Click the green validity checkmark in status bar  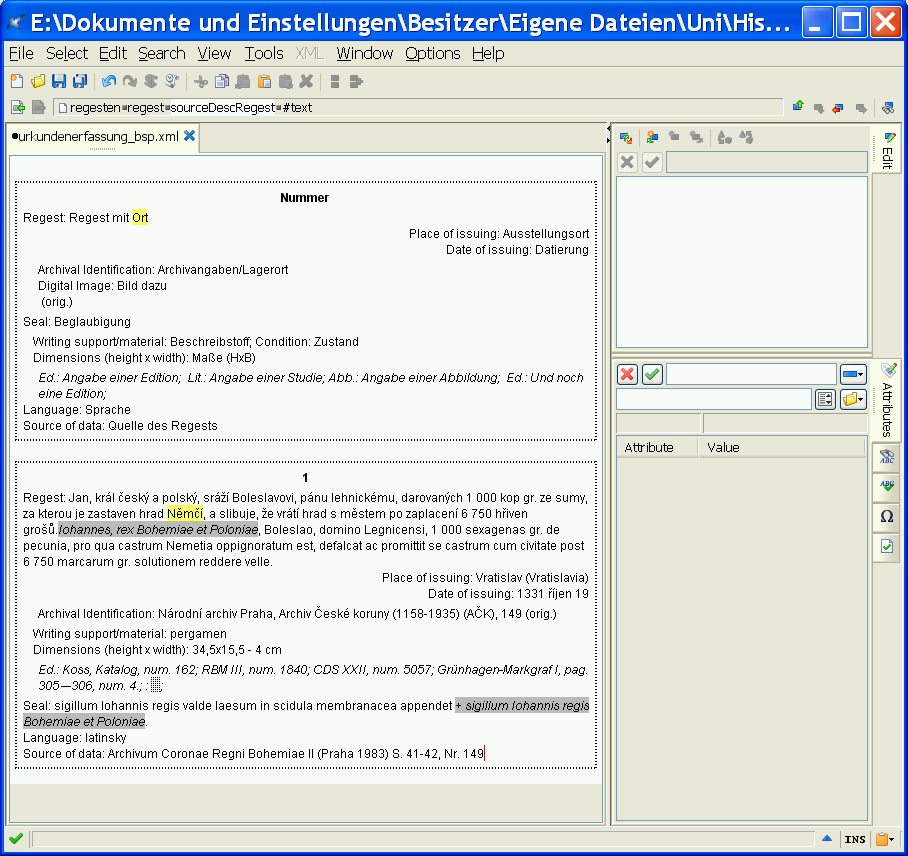click(x=16, y=838)
